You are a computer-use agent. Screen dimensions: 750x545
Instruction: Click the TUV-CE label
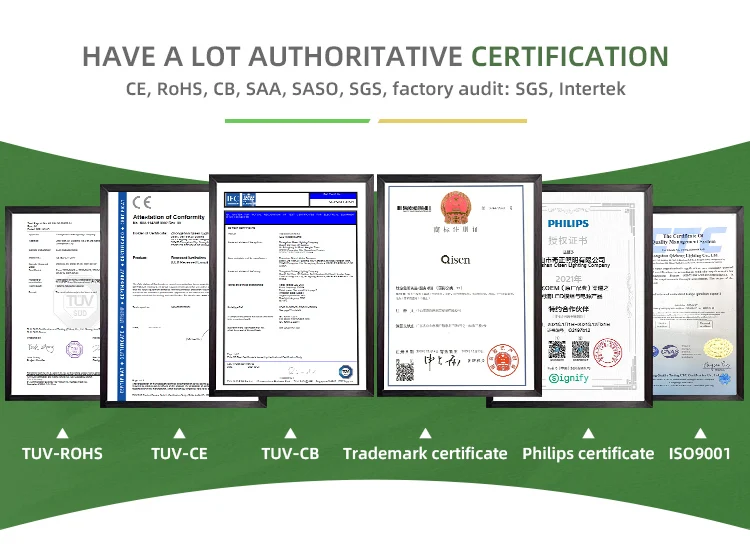click(x=179, y=453)
